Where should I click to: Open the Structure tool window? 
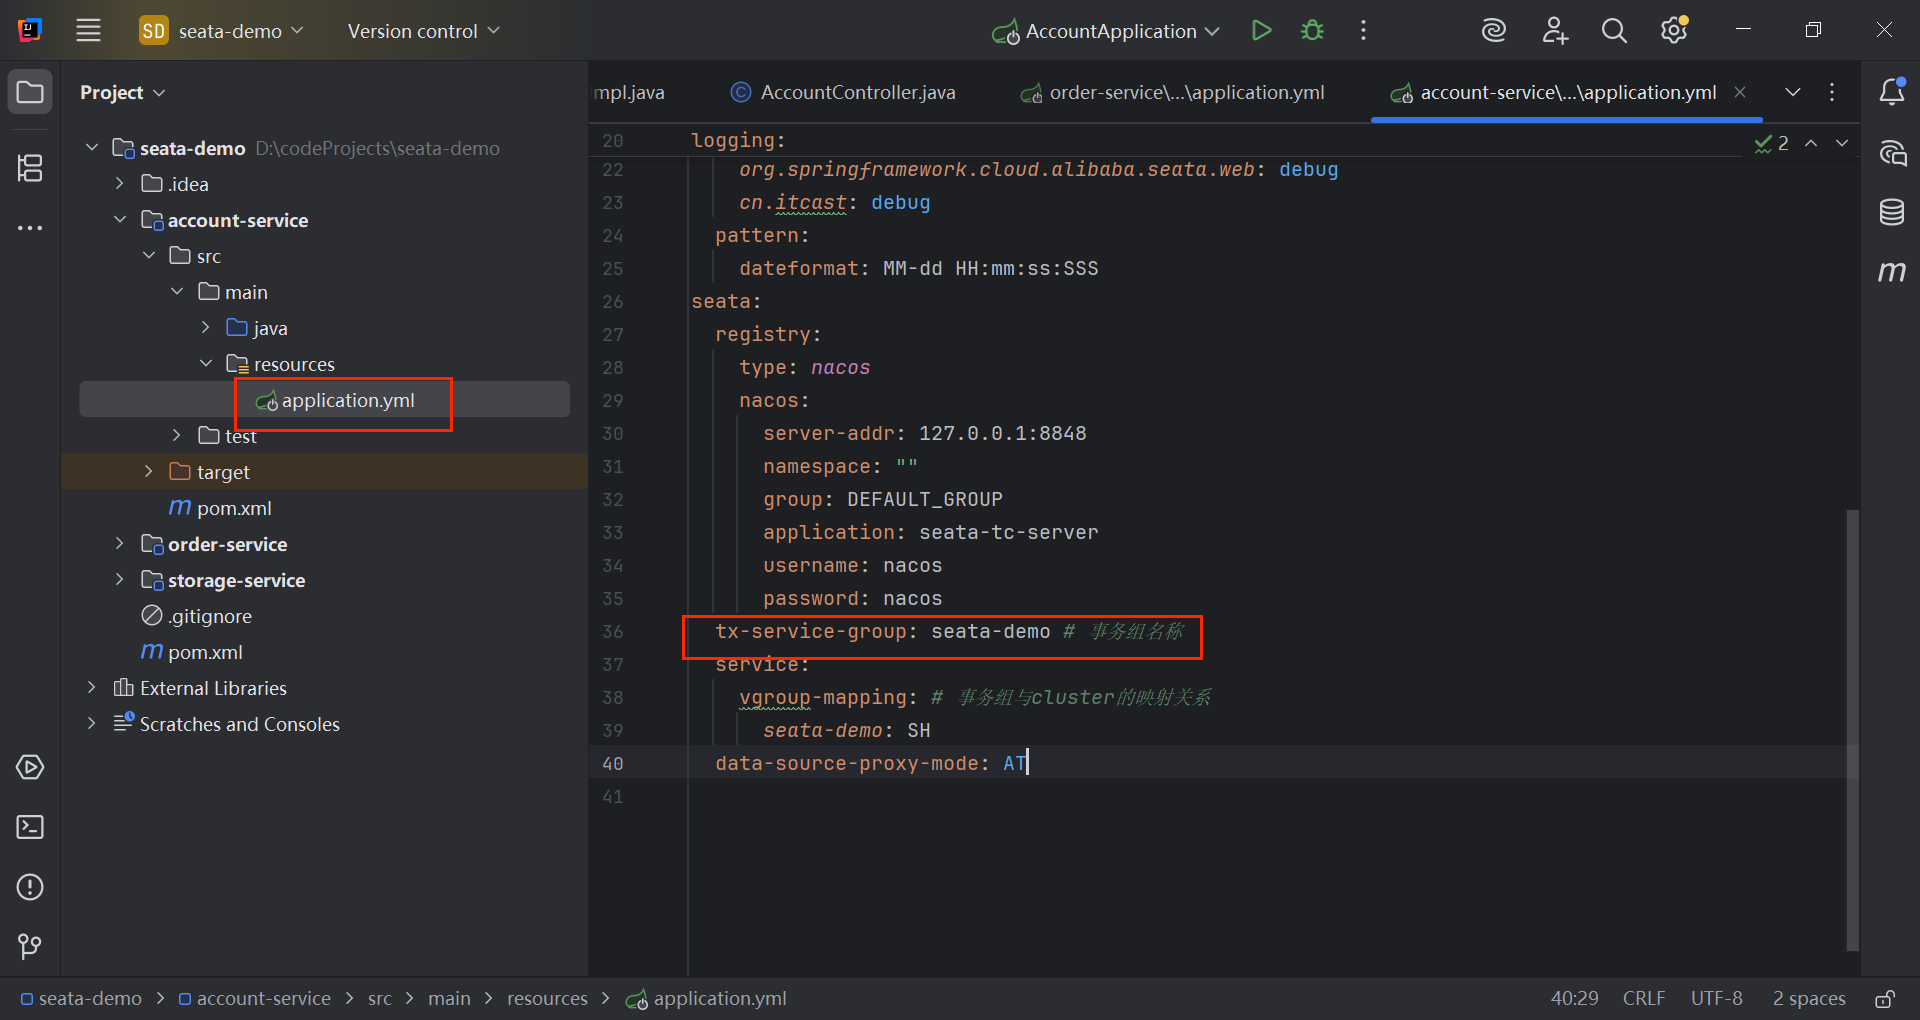point(30,167)
